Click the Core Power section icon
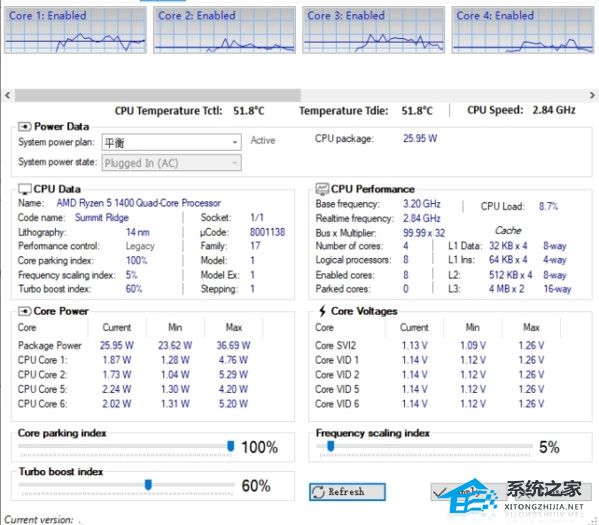Screen dimensions: 599x525 [x=25, y=311]
